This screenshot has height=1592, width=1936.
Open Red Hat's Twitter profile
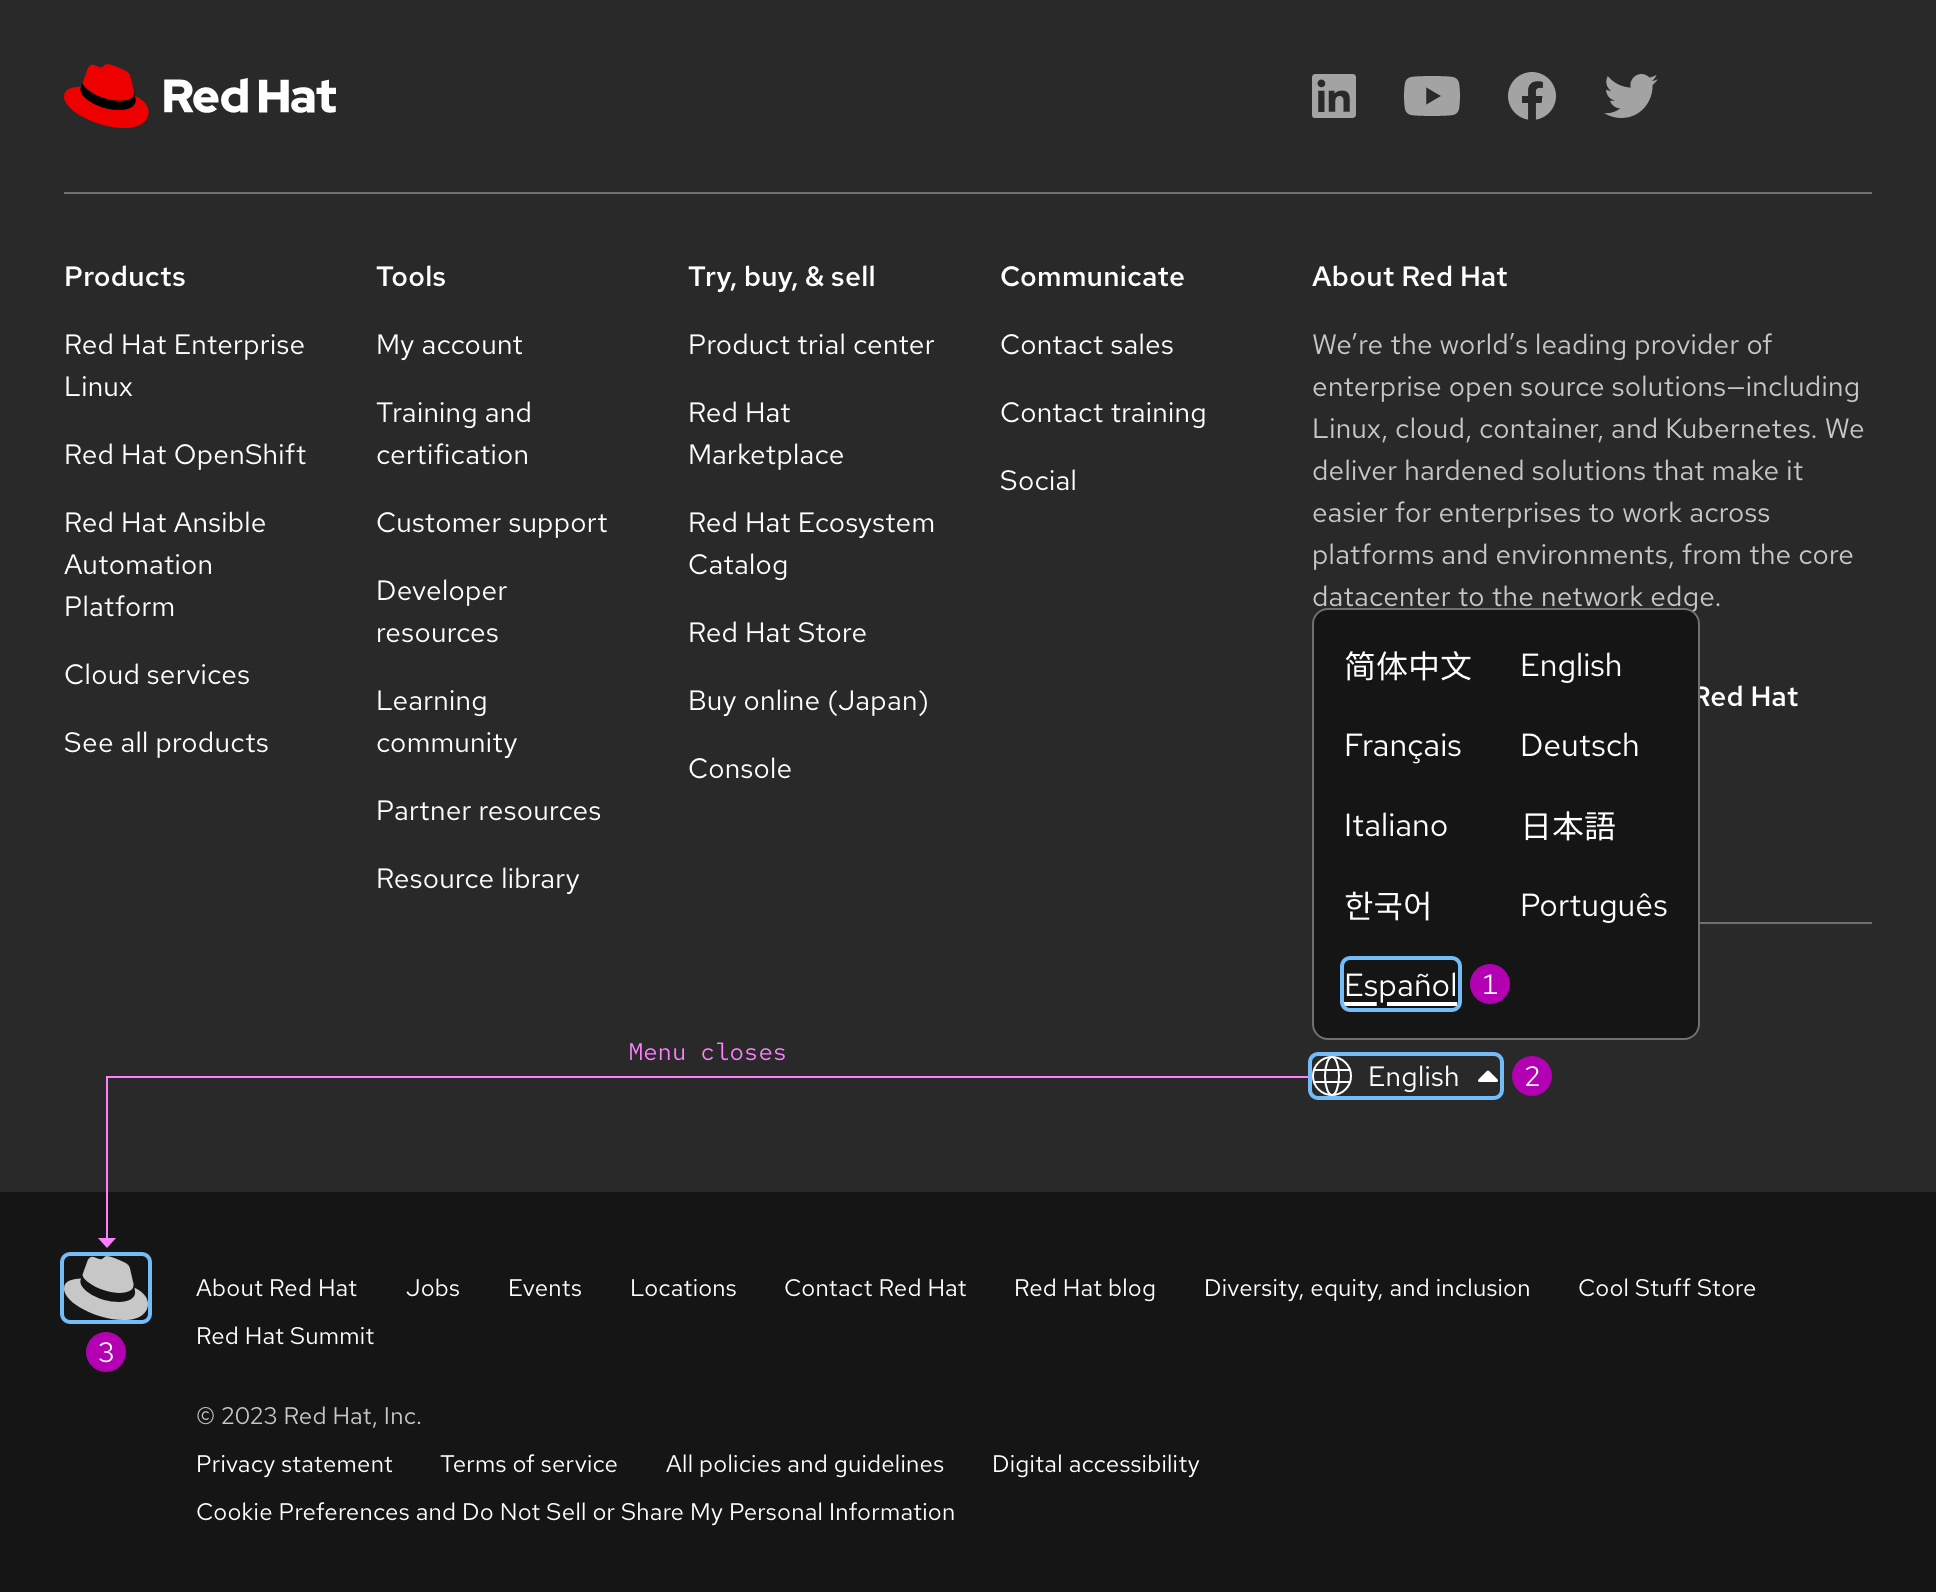click(x=1629, y=96)
